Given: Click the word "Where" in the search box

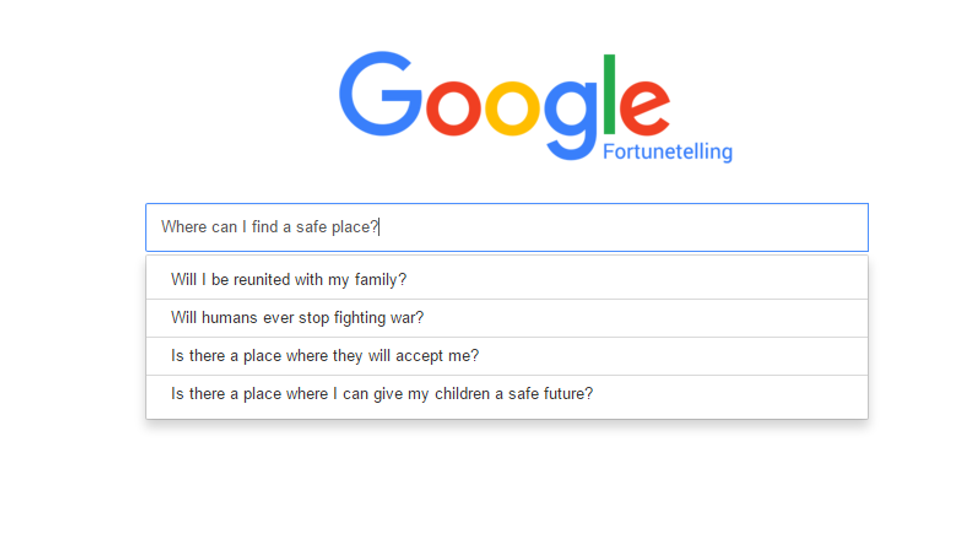Looking at the screenshot, I should (183, 227).
